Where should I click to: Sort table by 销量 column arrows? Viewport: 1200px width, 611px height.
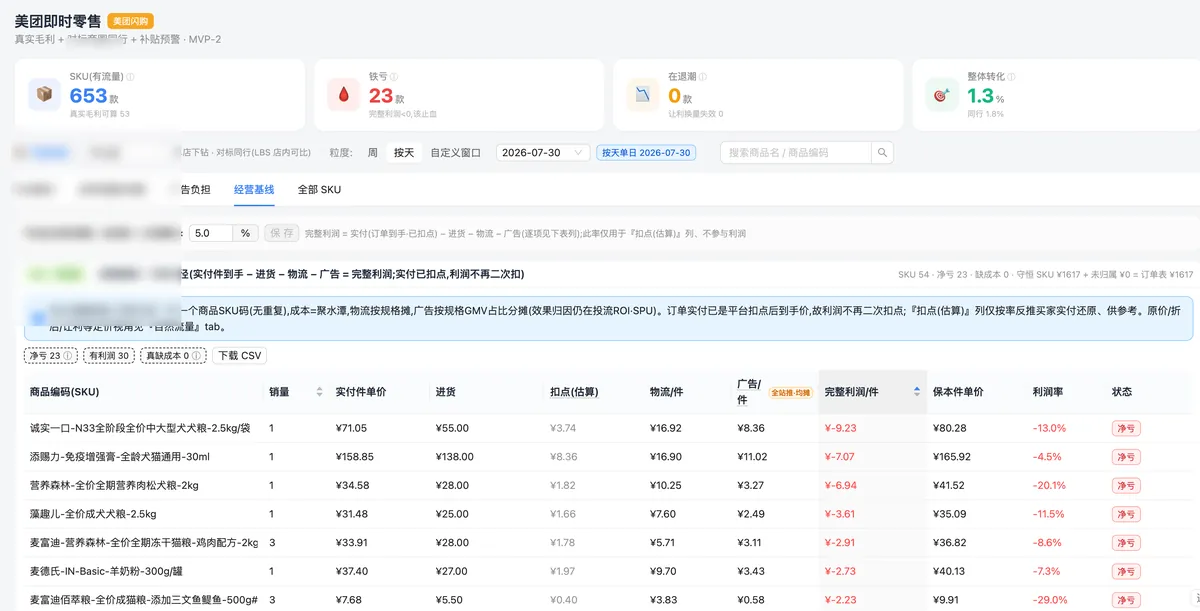pyautogui.click(x=319, y=392)
